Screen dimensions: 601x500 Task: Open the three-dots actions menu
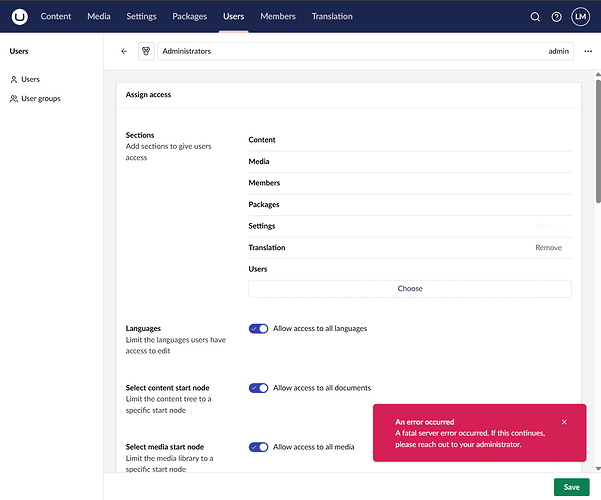[587, 51]
